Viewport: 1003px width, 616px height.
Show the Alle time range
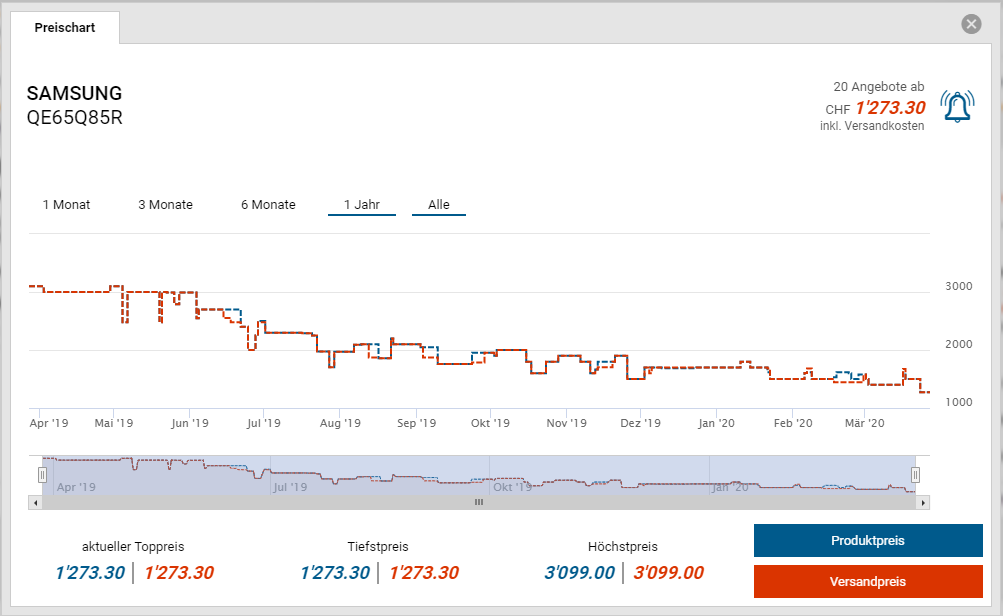(x=439, y=205)
